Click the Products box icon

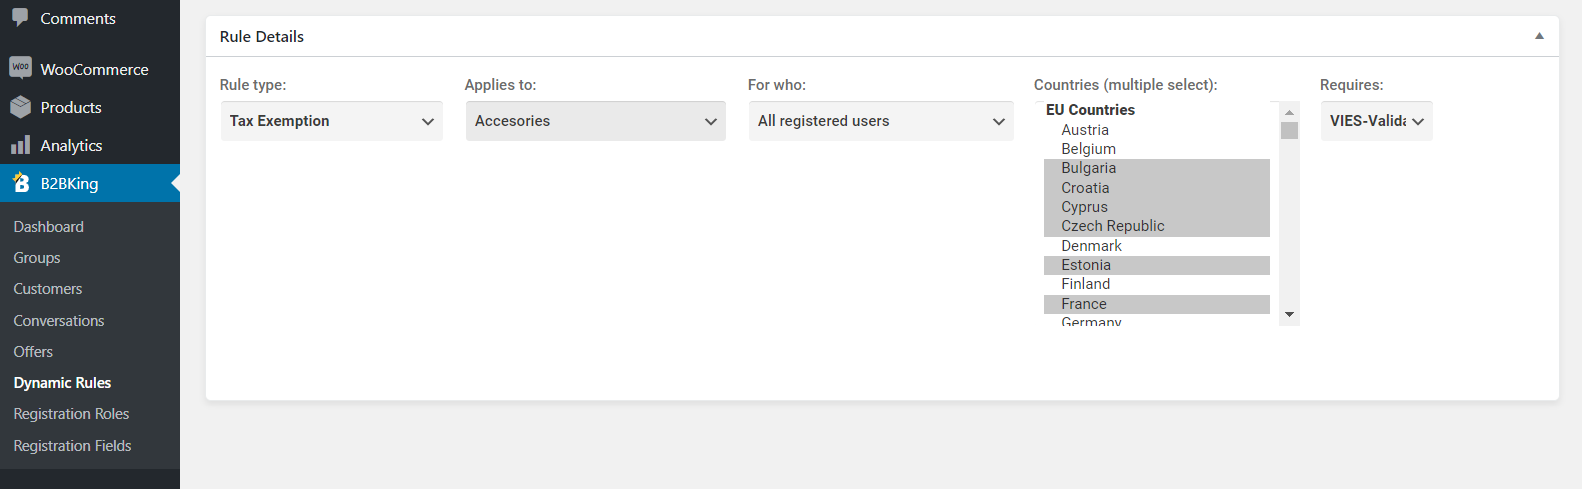coord(20,107)
